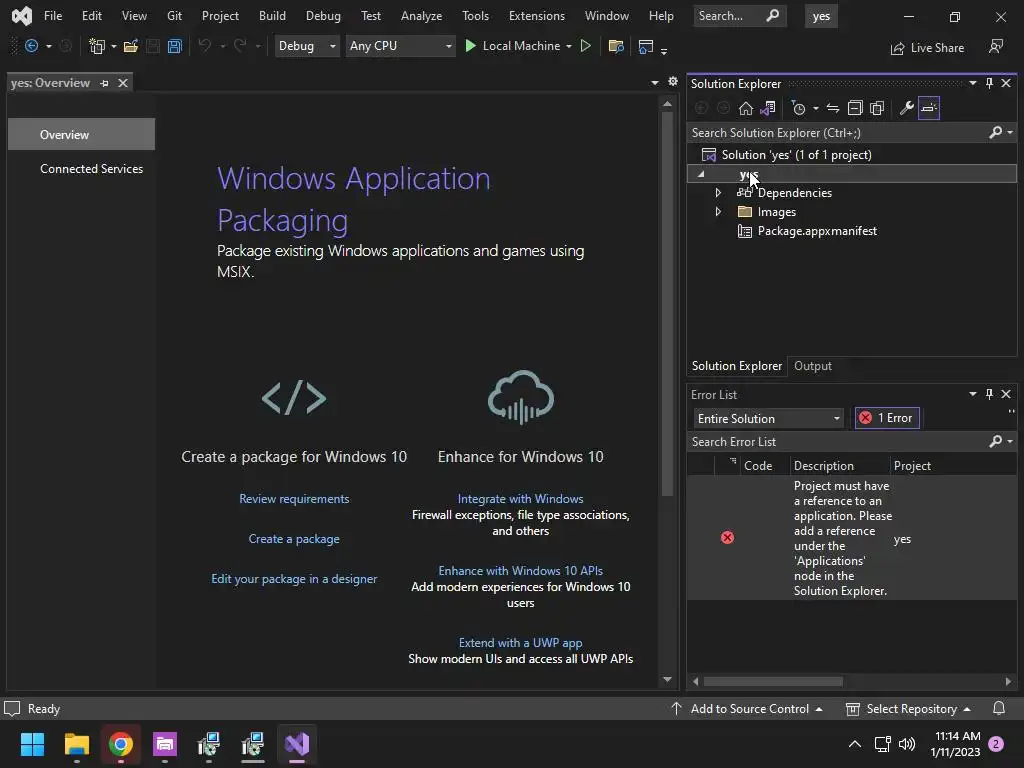Click the Error List horizontal scrollbar
Image resolution: width=1024 pixels, height=768 pixels.
tap(773, 681)
